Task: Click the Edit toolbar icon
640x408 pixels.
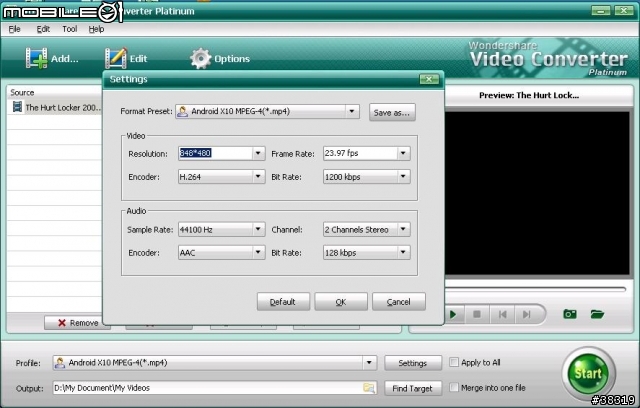Action: pyautogui.click(x=116, y=58)
